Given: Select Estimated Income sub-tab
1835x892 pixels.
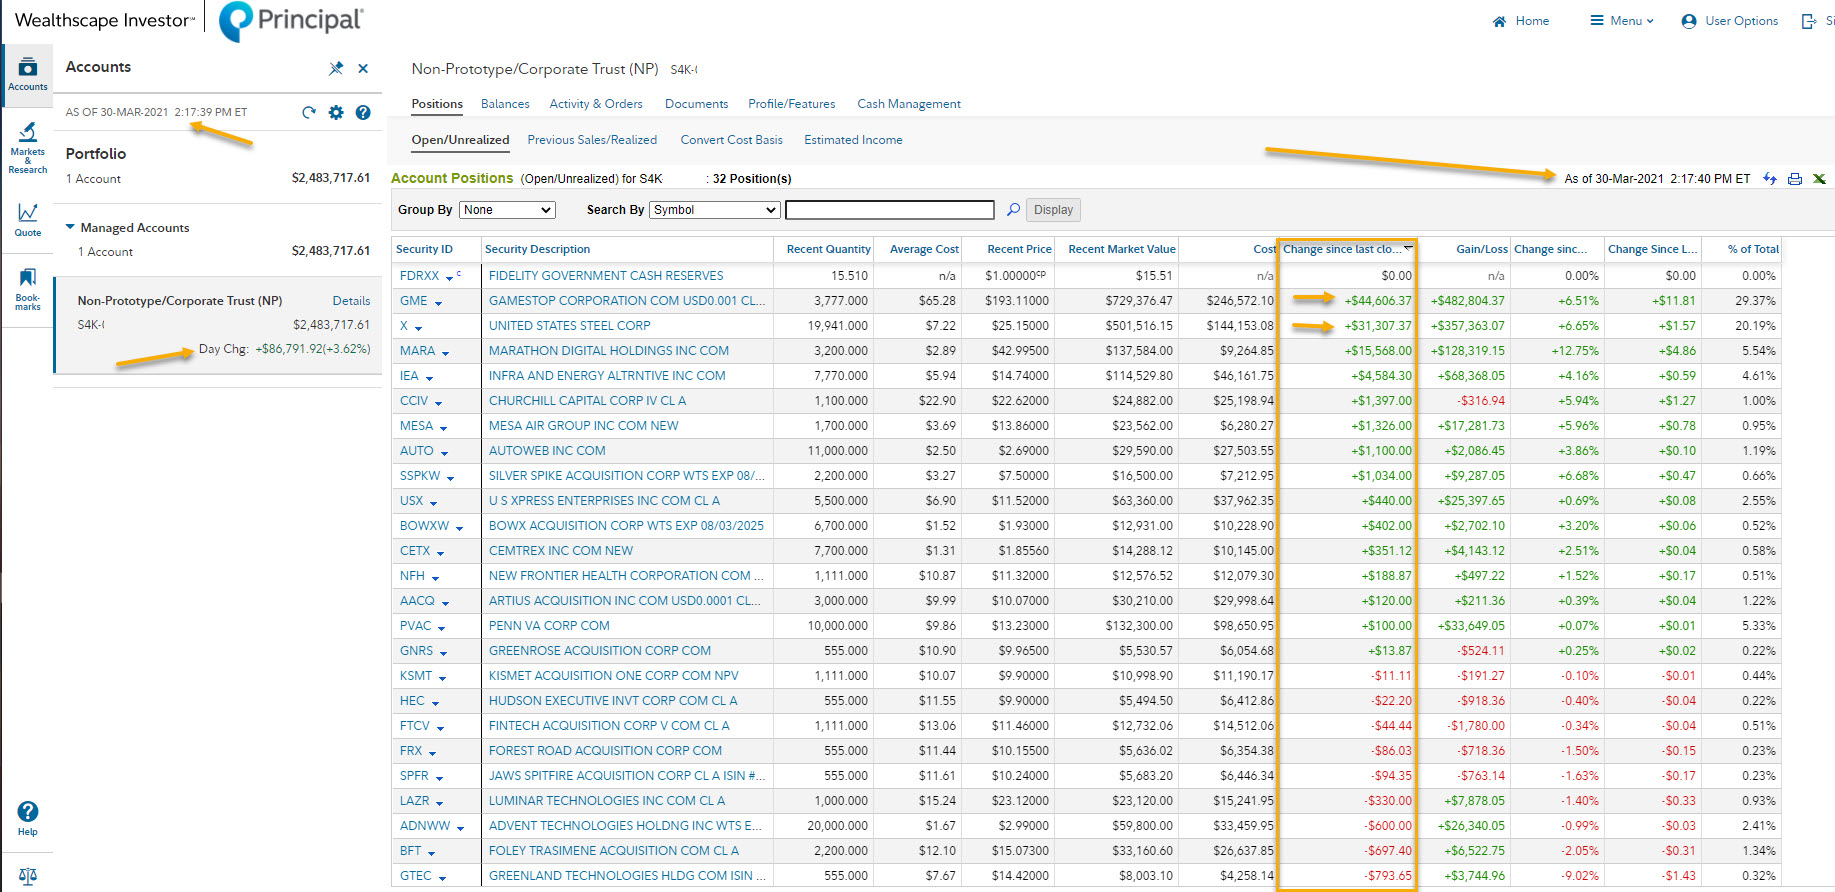Looking at the screenshot, I should [853, 140].
